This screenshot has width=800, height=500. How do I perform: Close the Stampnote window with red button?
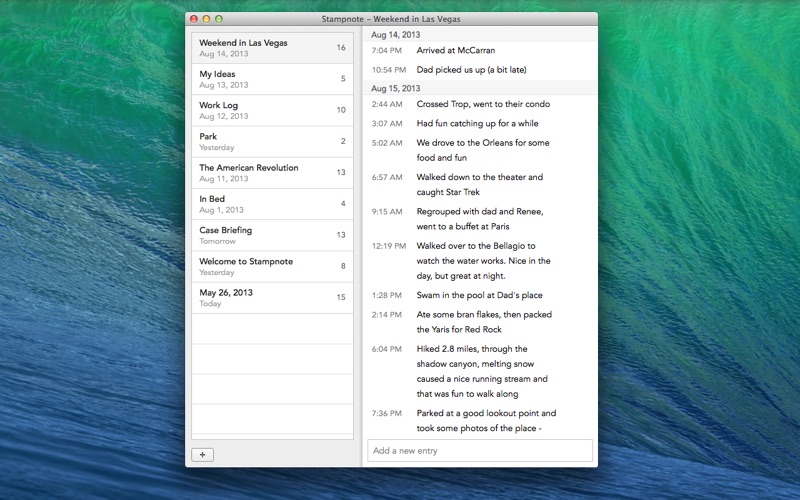pyautogui.click(x=194, y=19)
